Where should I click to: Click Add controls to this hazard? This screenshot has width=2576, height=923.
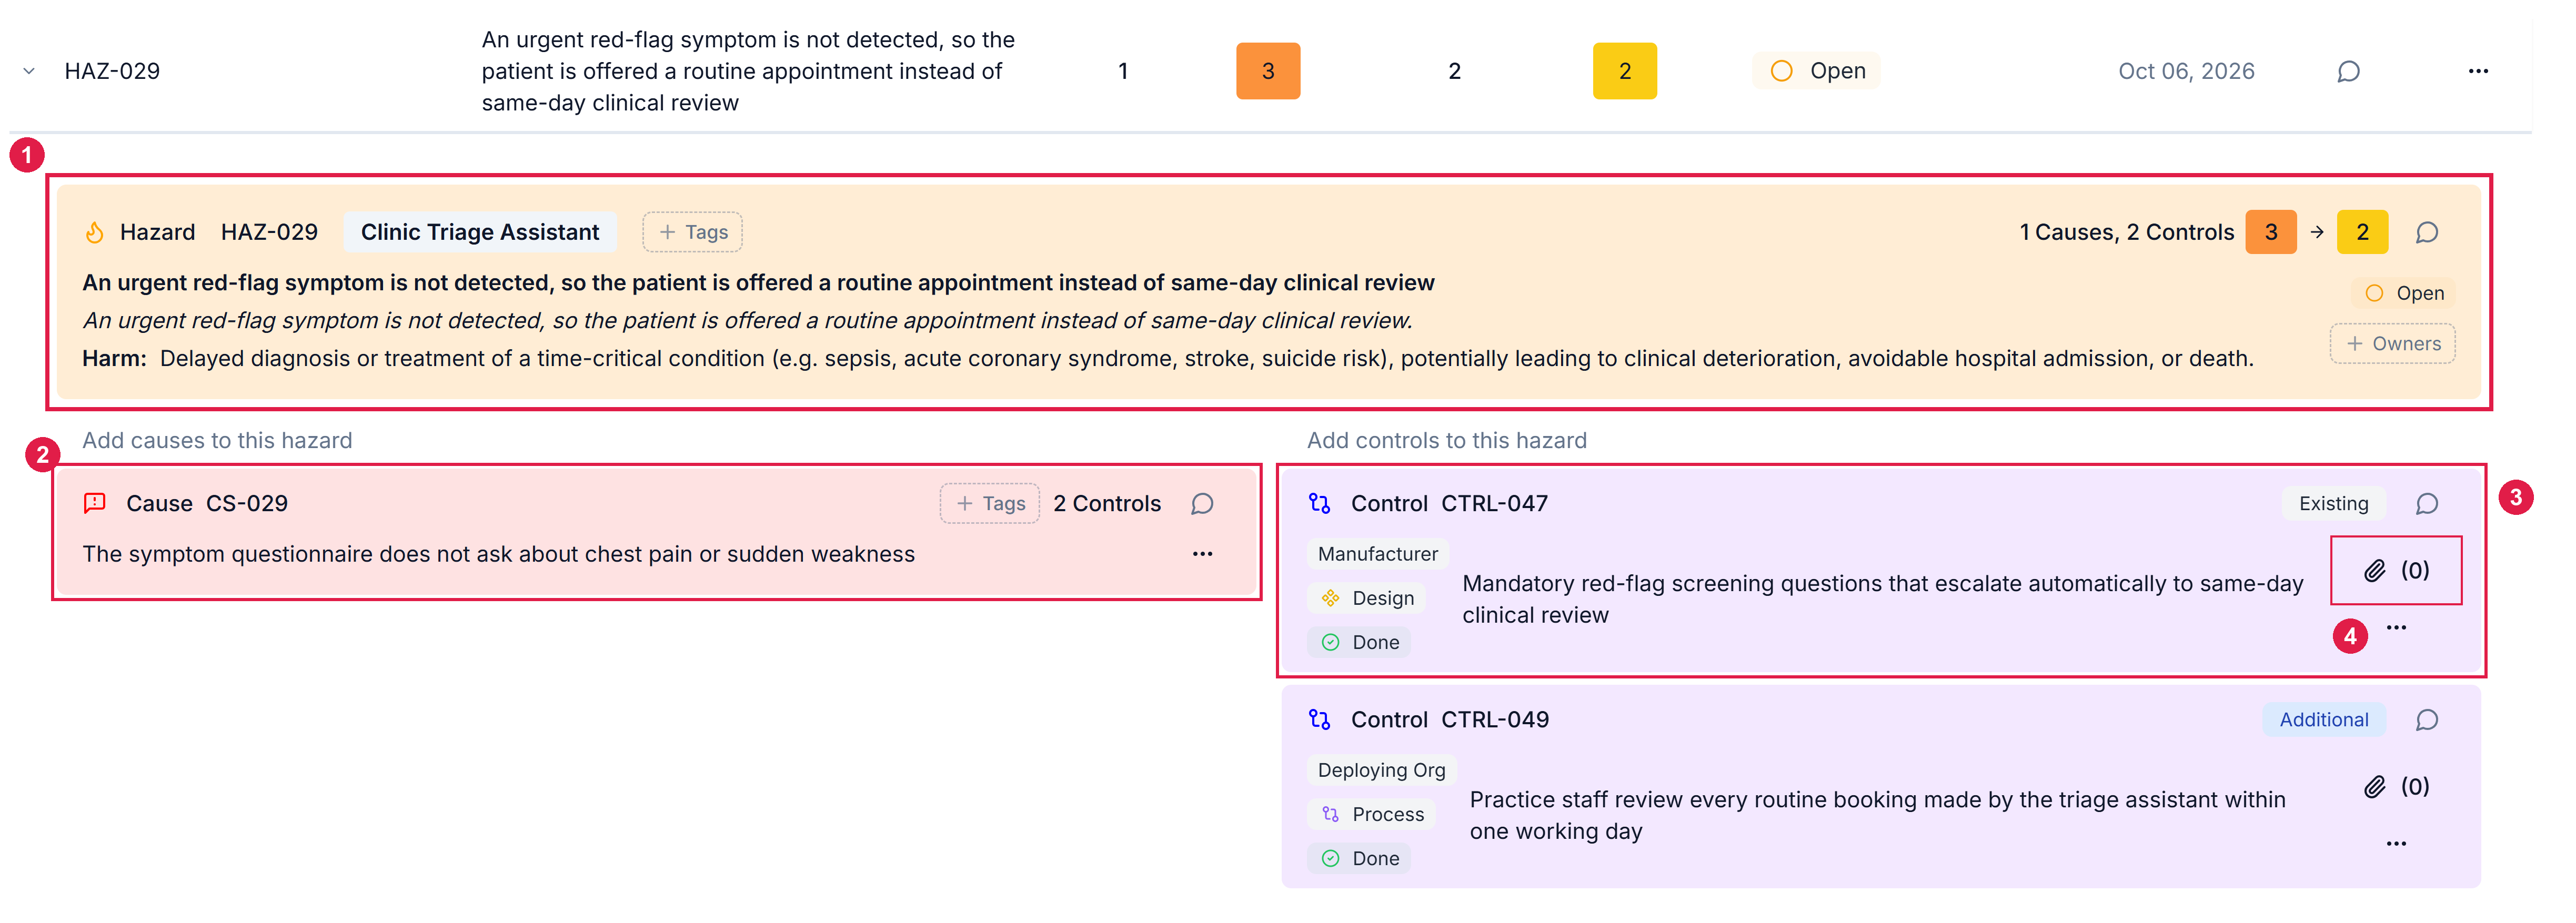pos(1446,440)
